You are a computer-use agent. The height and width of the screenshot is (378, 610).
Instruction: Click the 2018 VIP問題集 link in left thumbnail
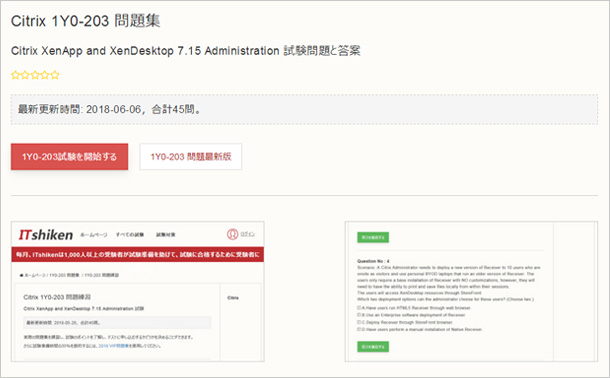[x=114, y=346]
